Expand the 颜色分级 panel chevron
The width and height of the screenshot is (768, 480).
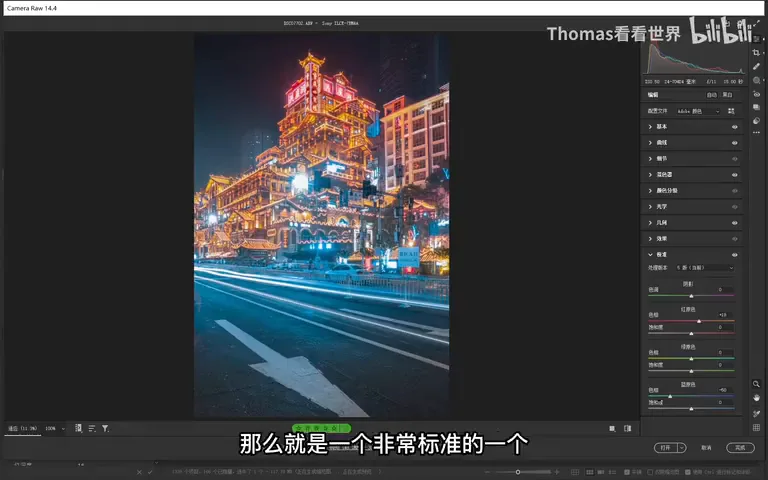click(650, 191)
